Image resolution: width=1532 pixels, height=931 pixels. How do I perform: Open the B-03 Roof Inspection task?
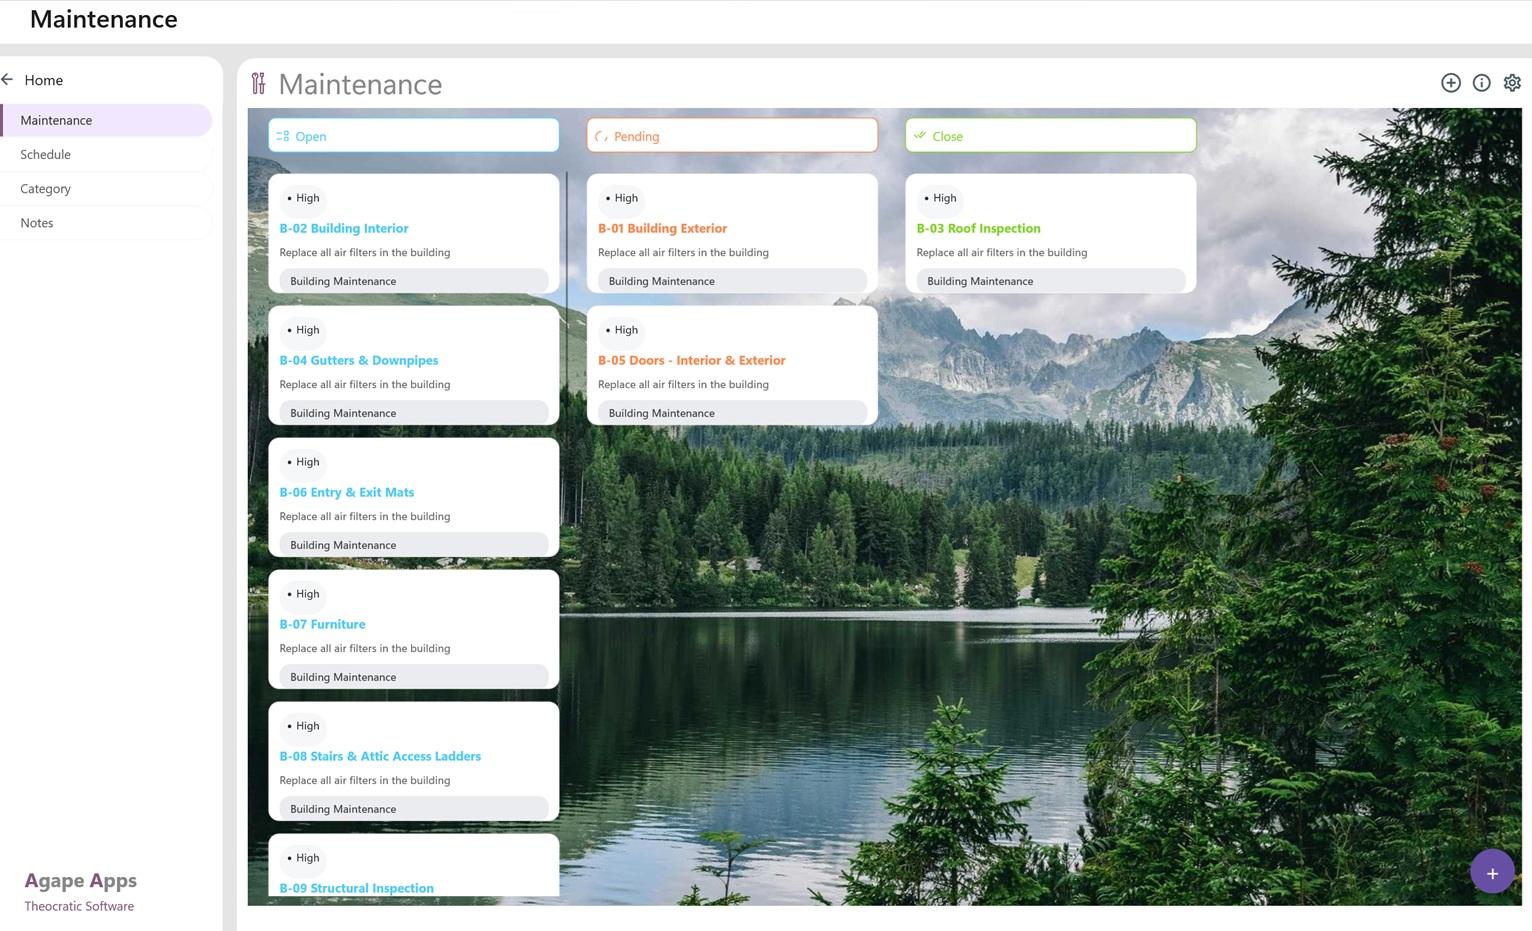pos(978,229)
